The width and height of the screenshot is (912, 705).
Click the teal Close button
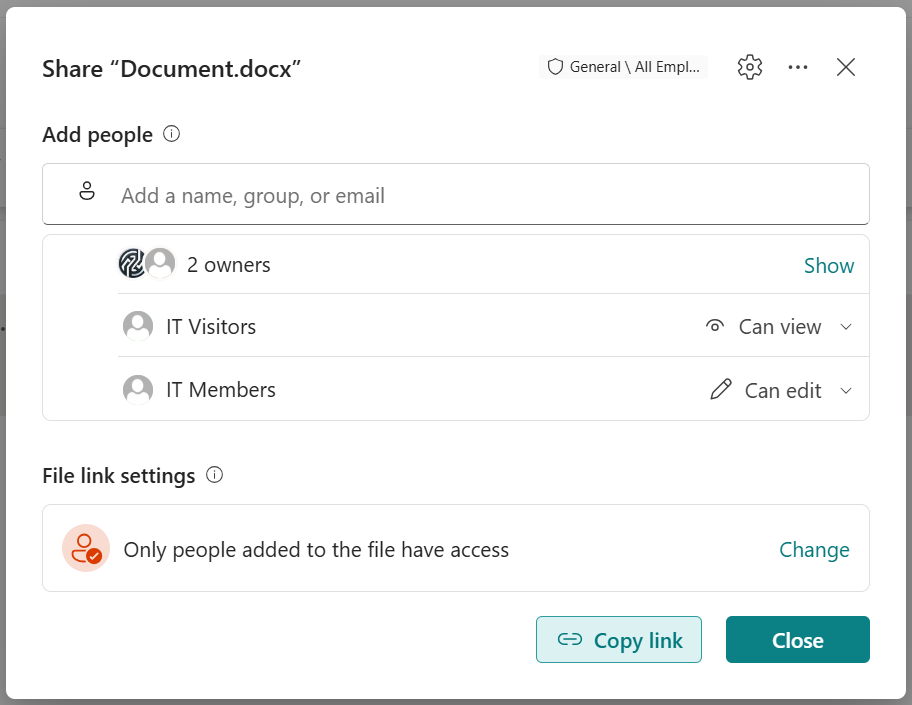(797, 640)
